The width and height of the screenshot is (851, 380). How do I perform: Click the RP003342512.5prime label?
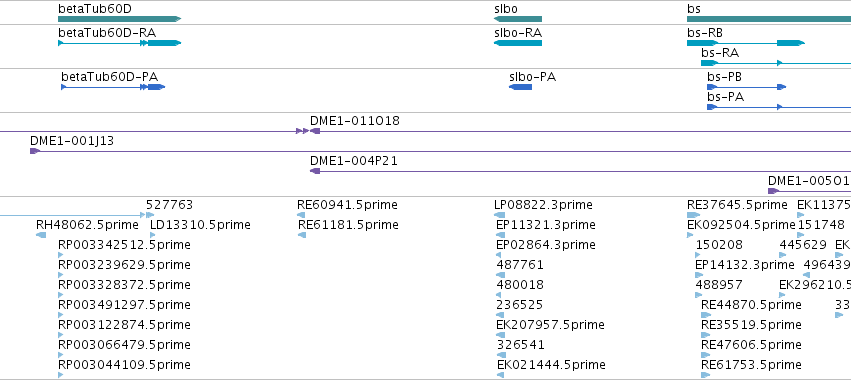124,245
